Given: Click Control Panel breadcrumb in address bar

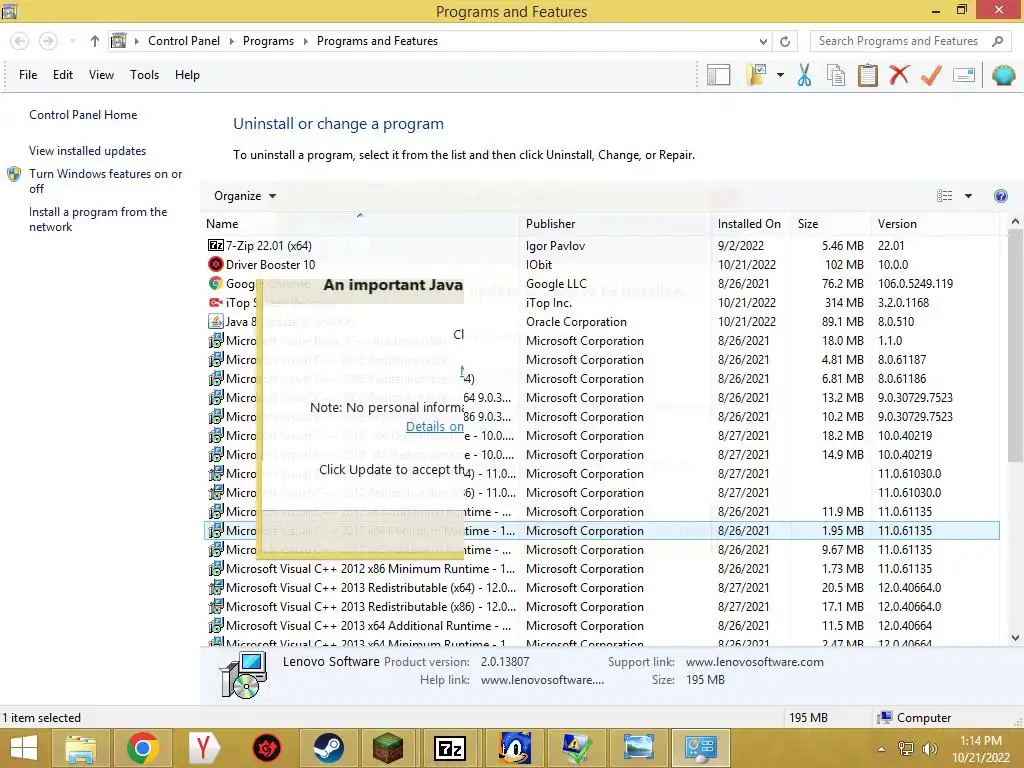Looking at the screenshot, I should click(184, 41).
